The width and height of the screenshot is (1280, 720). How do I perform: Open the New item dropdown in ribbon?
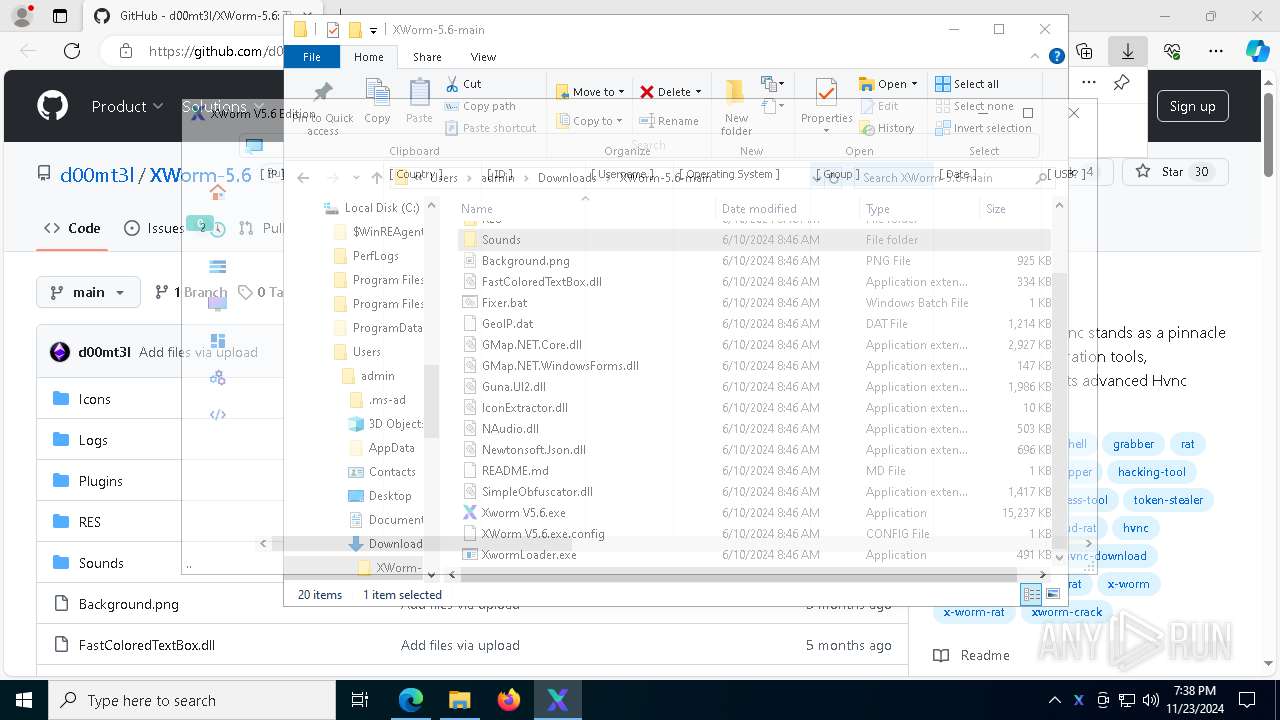pos(771,84)
